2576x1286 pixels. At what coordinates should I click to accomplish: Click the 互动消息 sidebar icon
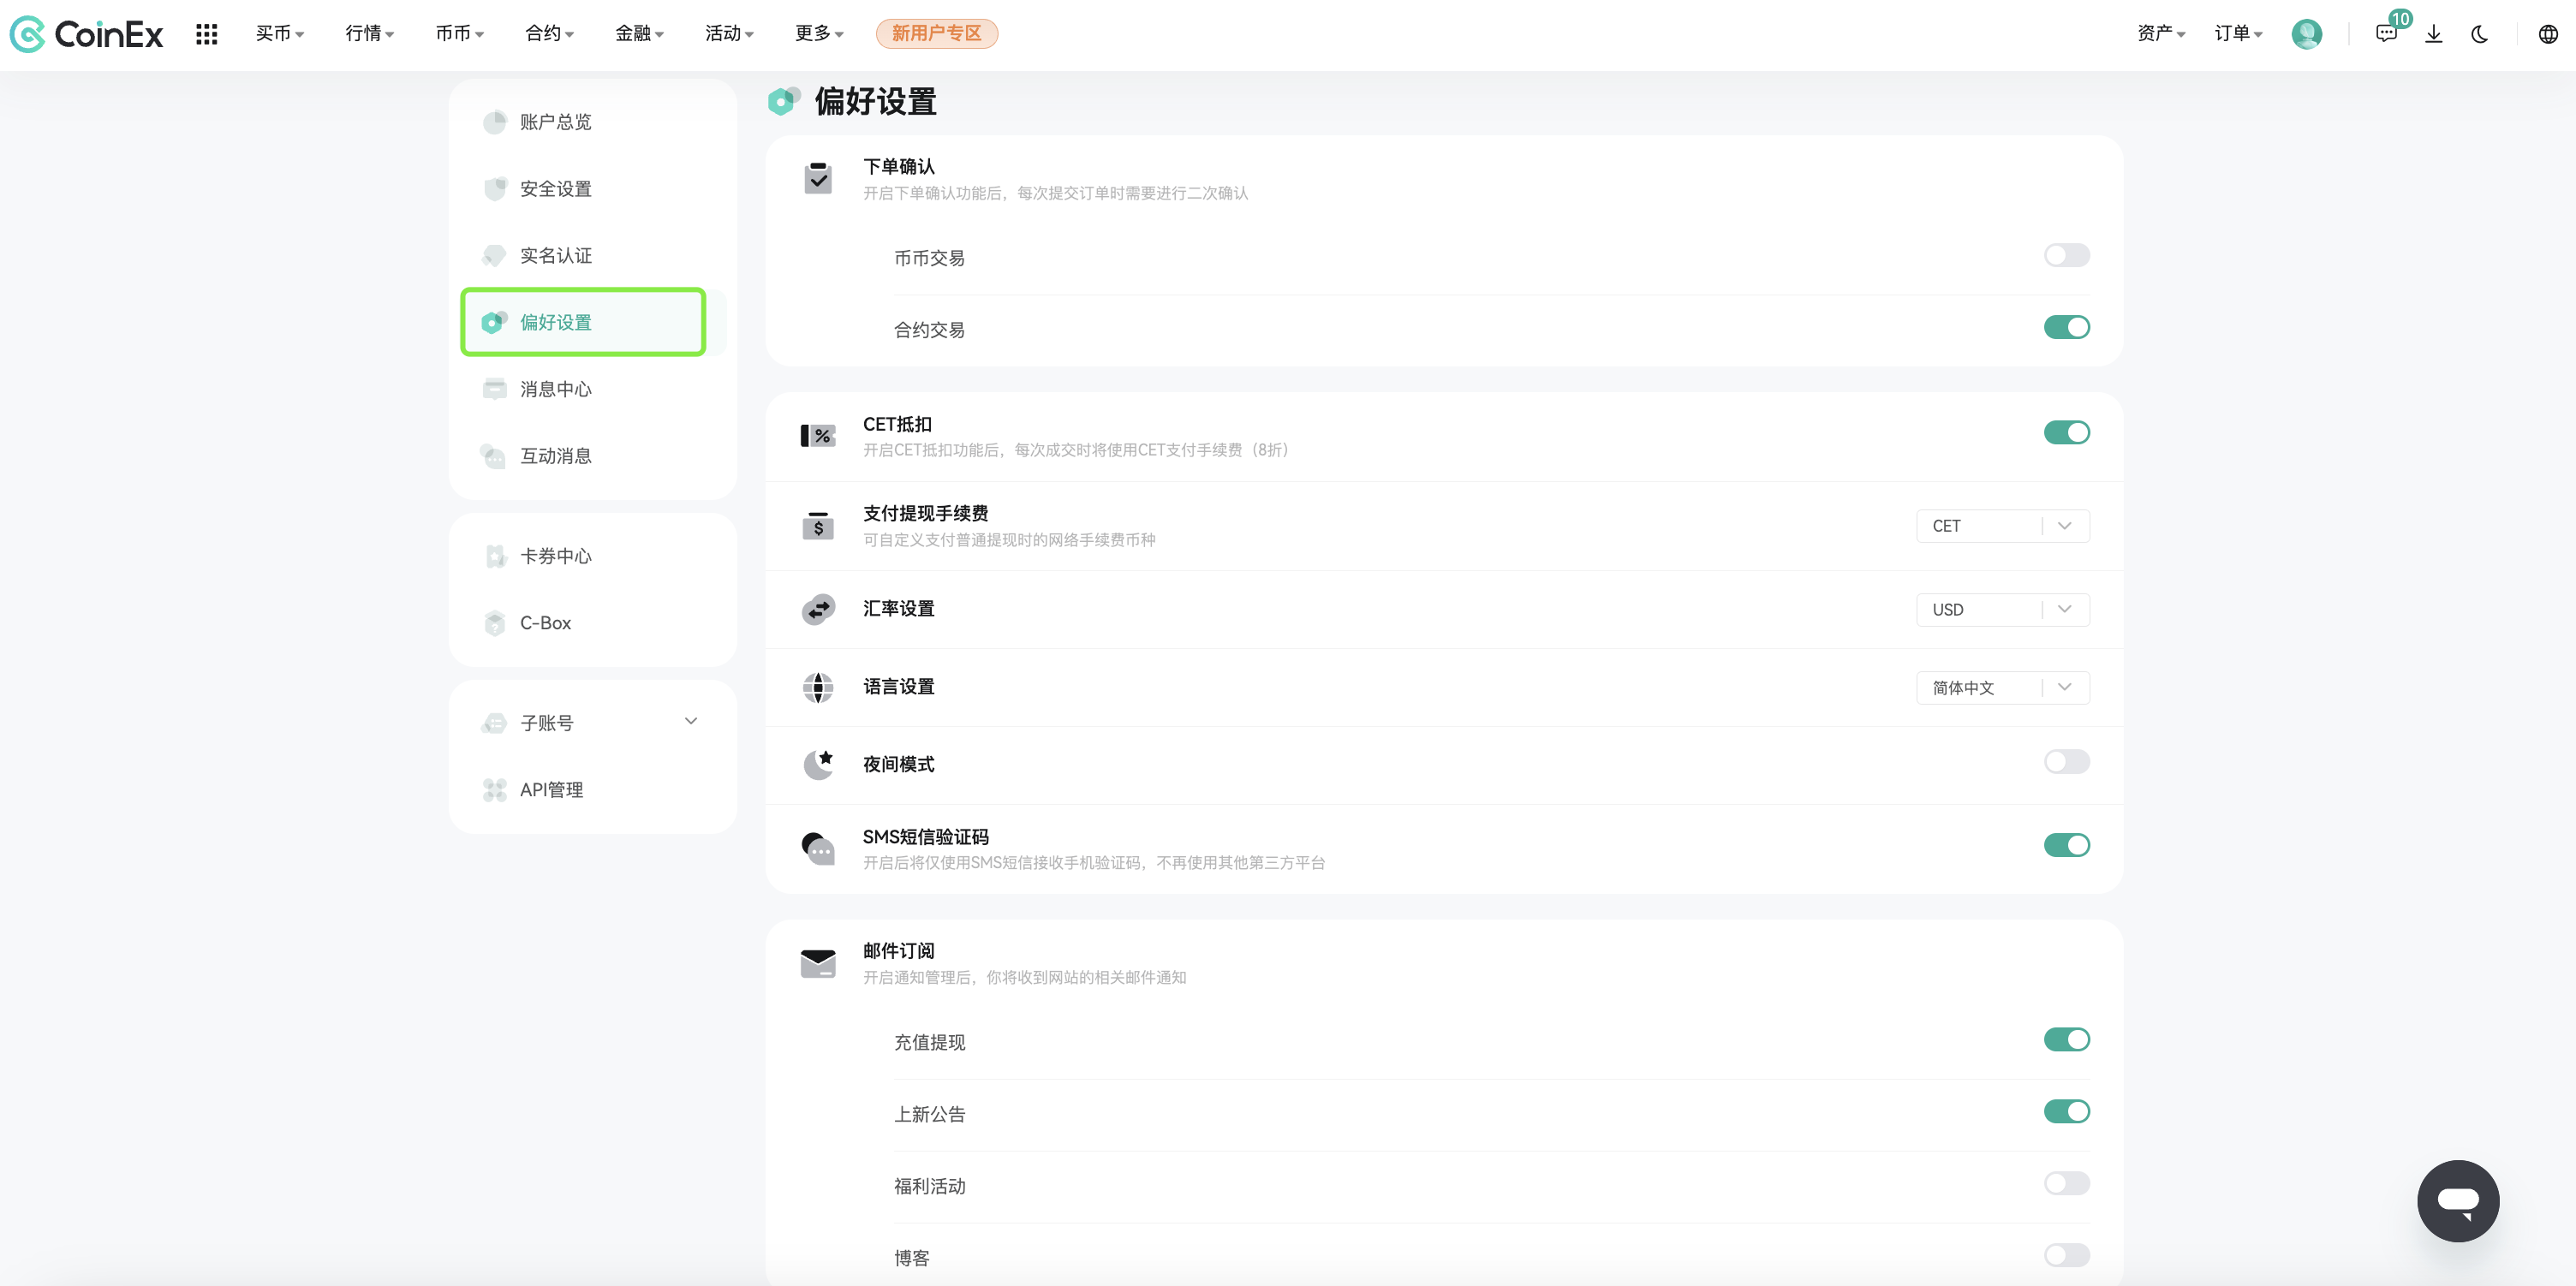point(494,456)
